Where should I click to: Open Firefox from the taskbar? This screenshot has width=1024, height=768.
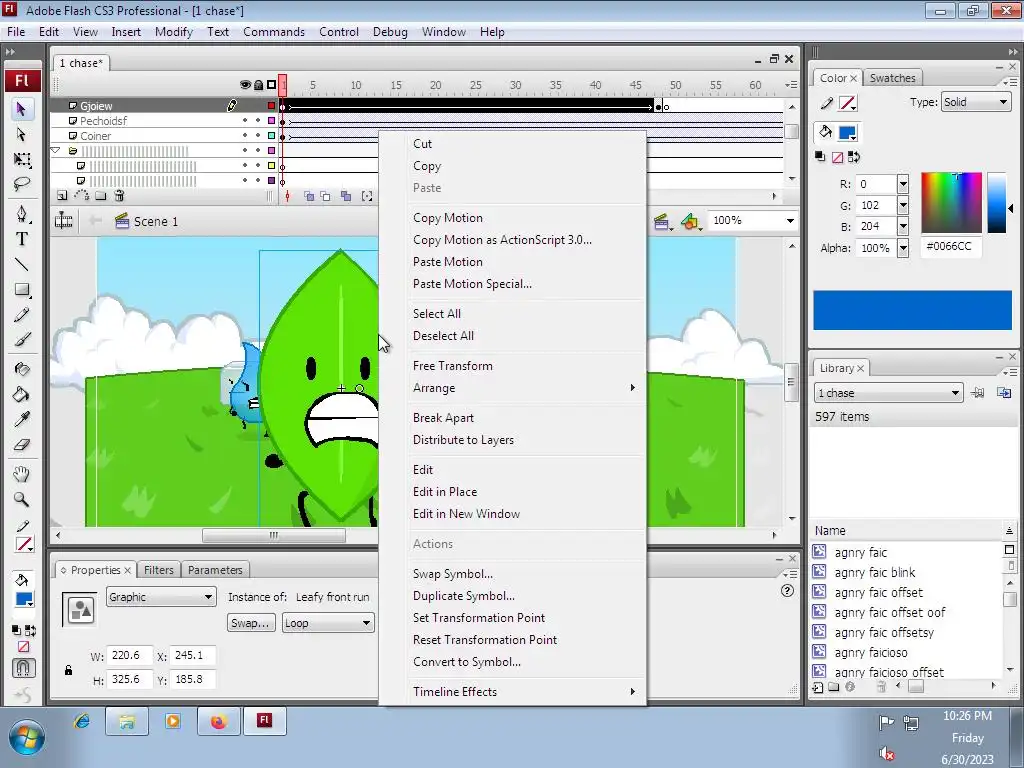[x=218, y=722]
